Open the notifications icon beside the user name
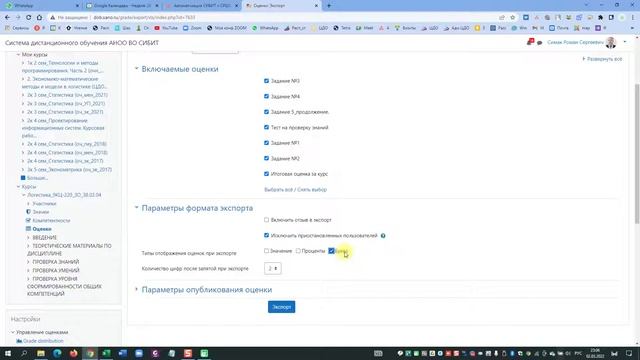Screen dimensions: 640x360 [x=530, y=42]
